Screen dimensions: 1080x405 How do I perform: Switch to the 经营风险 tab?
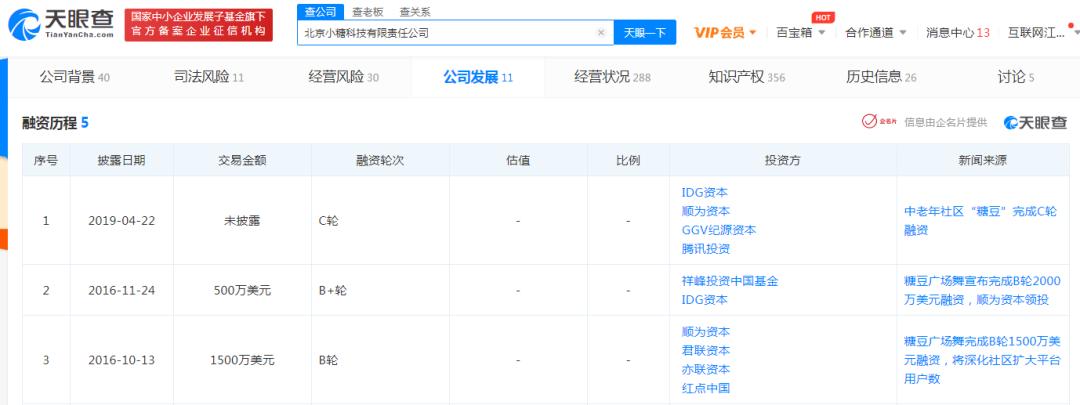click(343, 77)
